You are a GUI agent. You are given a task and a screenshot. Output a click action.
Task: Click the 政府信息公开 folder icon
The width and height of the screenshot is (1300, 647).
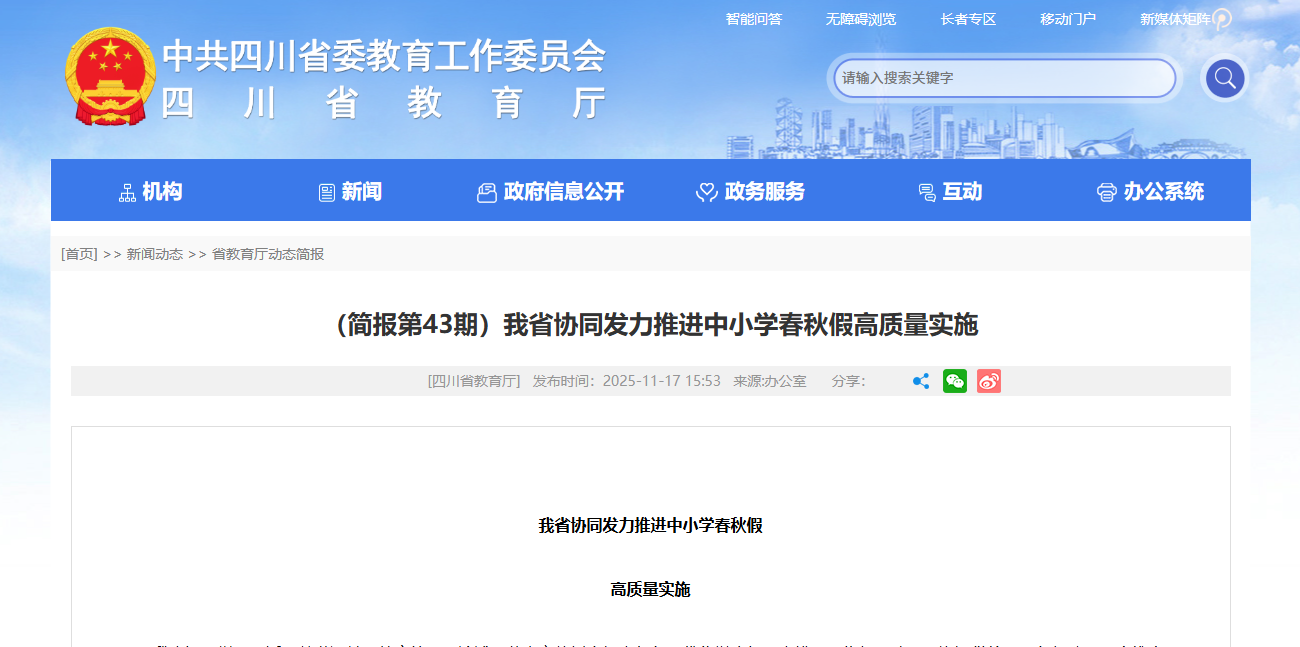[487, 191]
